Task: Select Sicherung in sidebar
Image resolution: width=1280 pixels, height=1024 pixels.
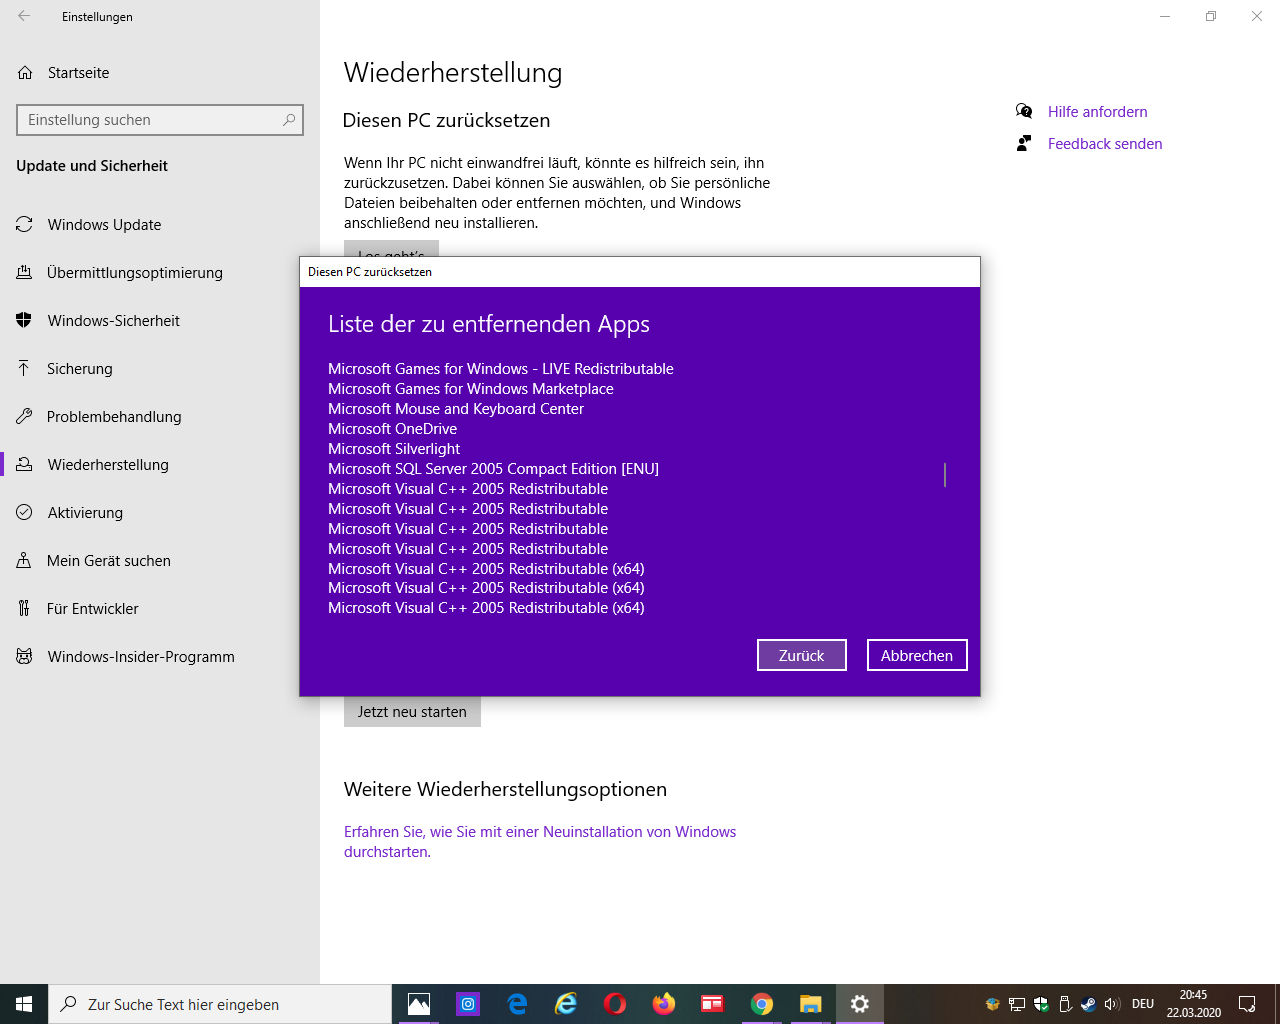Action: (x=160, y=369)
